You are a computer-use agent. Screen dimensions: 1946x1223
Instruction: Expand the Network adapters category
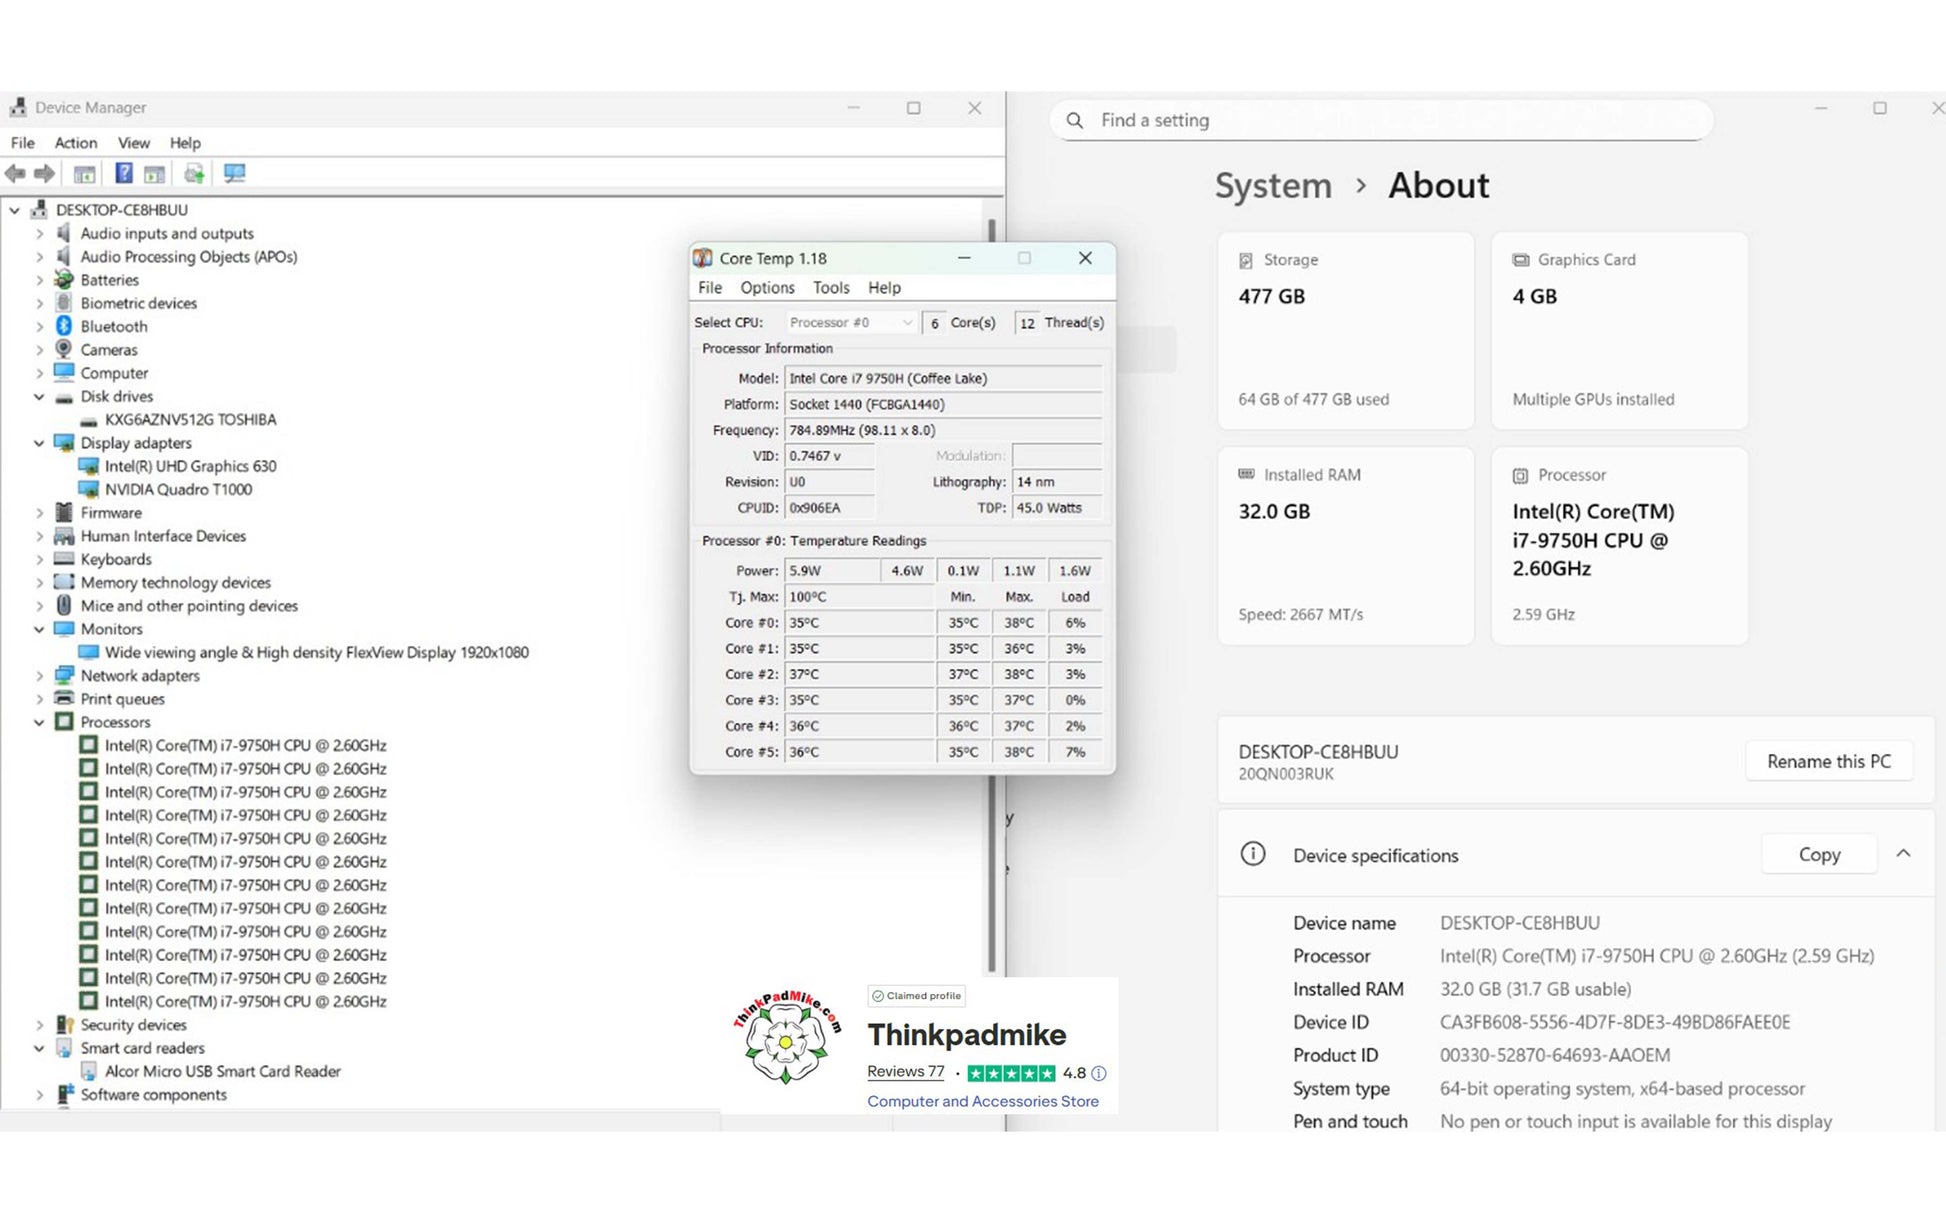[x=39, y=676]
